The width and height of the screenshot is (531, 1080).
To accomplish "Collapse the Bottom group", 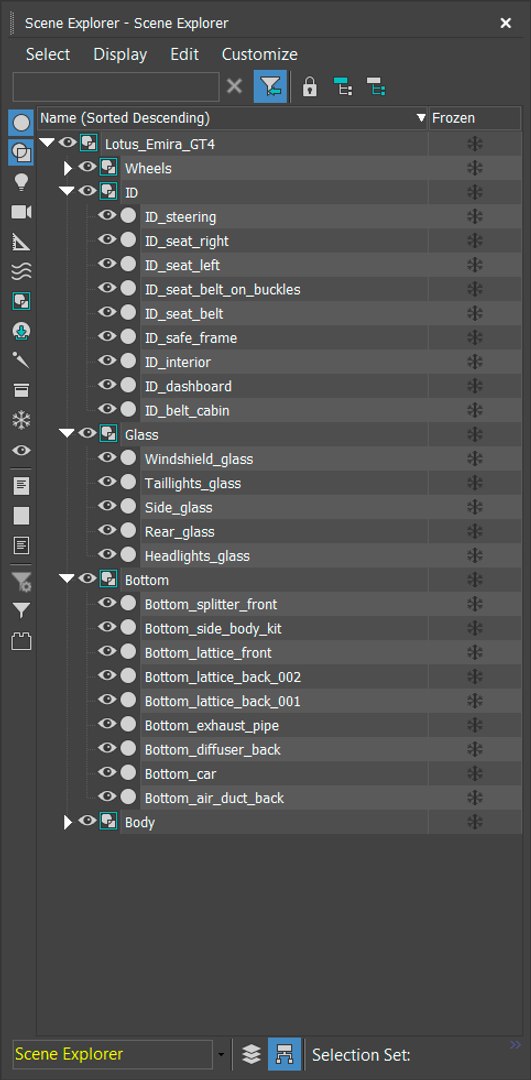I will pos(67,579).
